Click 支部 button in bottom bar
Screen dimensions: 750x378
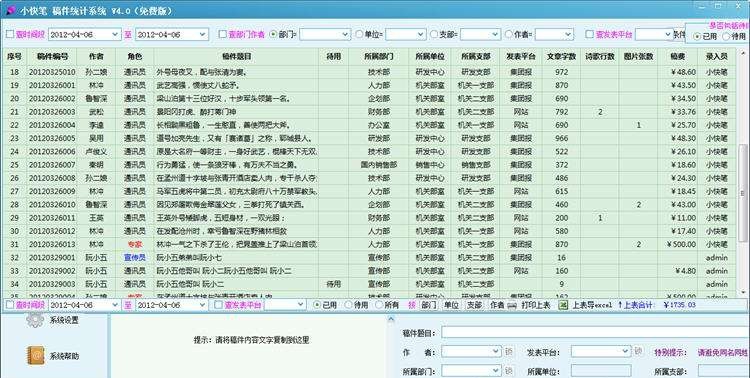click(x=474, y=305)
